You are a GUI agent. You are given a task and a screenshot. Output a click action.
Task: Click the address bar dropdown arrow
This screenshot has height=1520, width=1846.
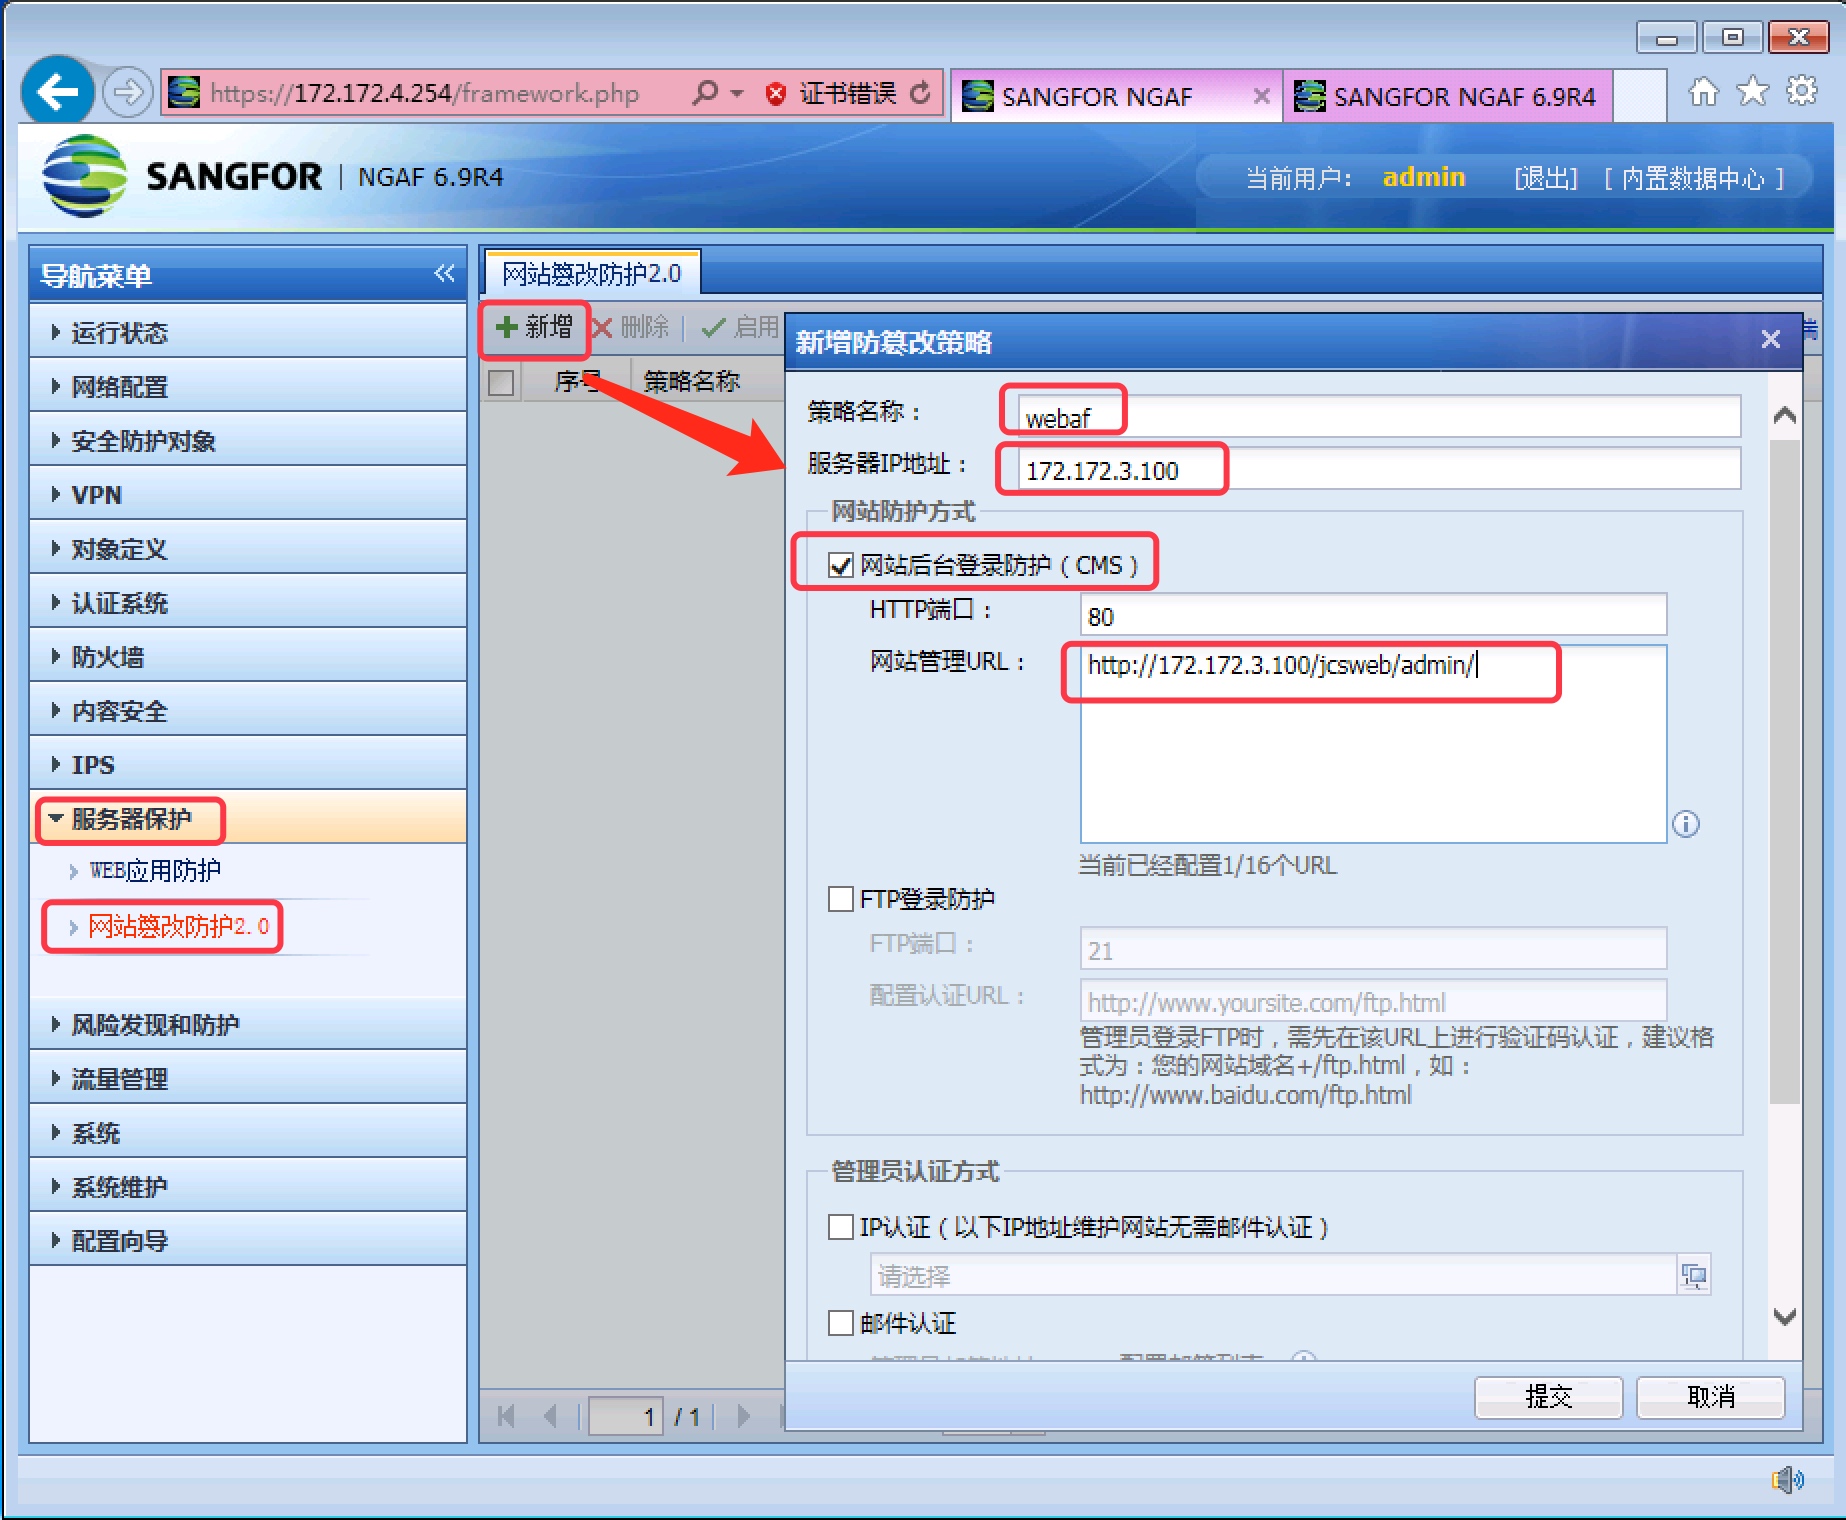(x=737, y=93)
